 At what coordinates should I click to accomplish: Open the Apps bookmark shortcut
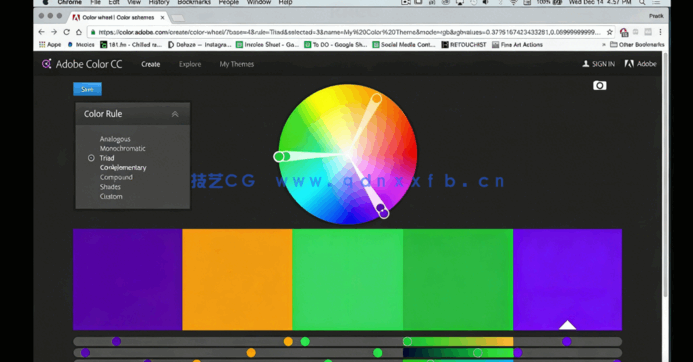(x=50, y=45)
